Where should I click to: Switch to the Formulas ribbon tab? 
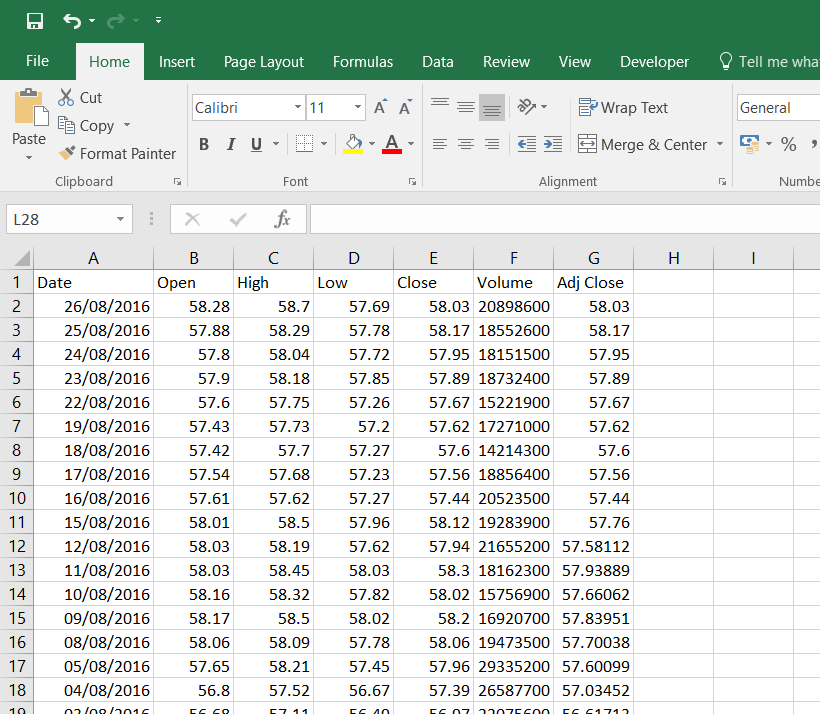(x=362, y=61)
